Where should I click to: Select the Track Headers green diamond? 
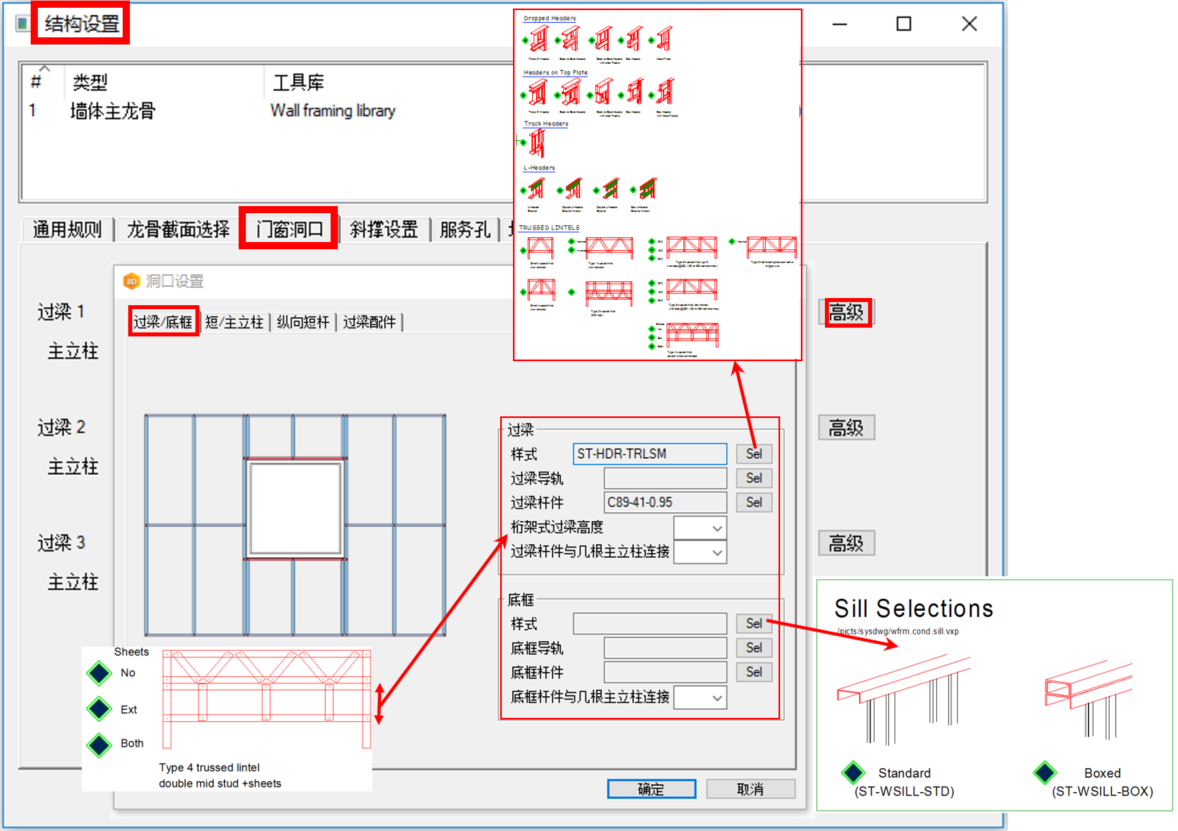pyautogui.click(x=522, y=142)
